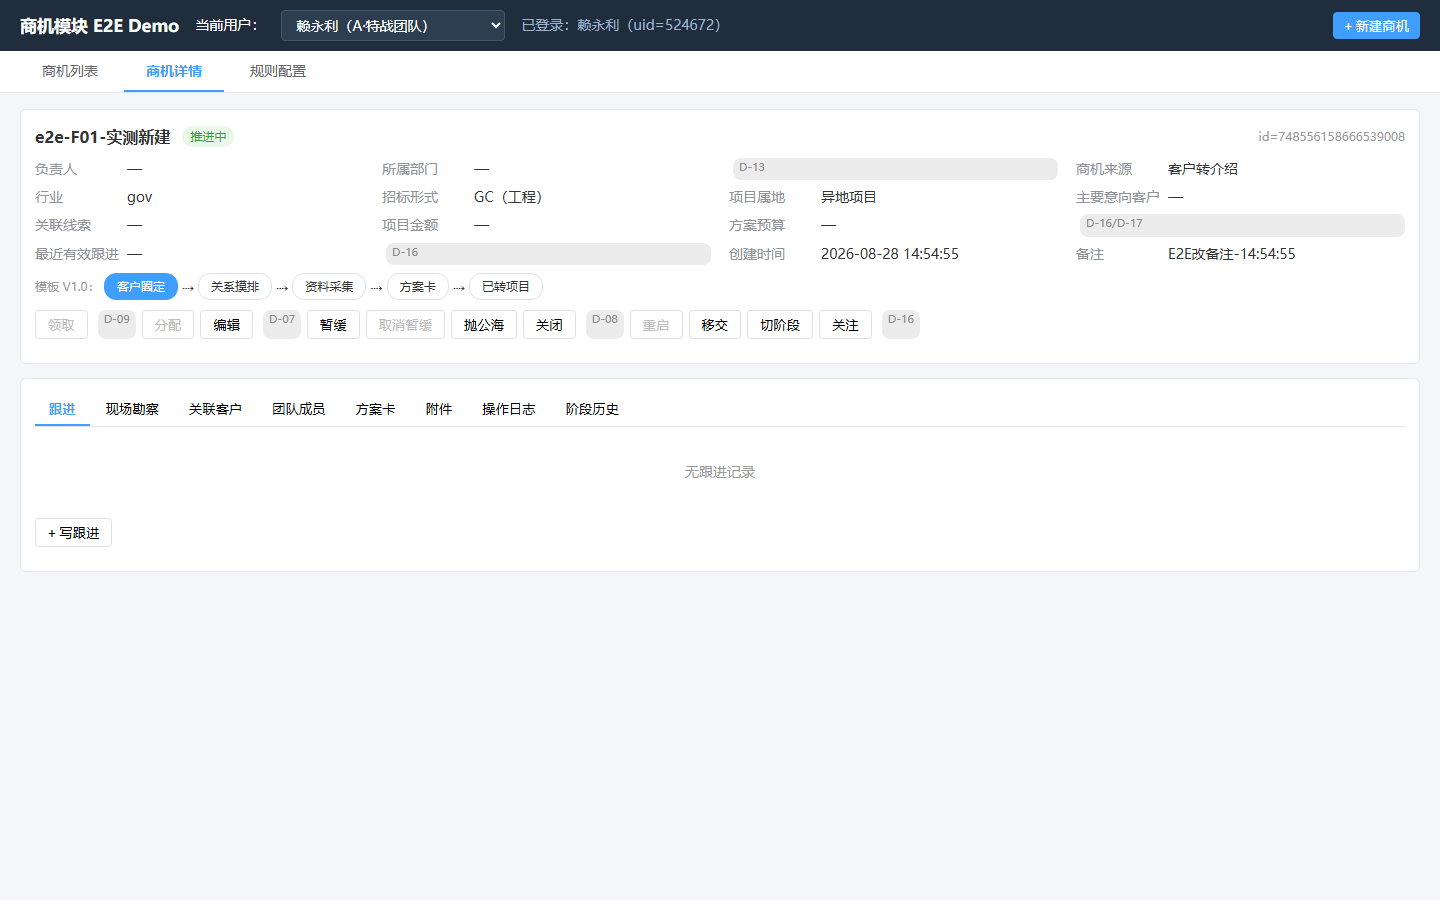Select the 已转项目 stage pill
This screenshot has height=900, width=1440.
(x=506, y=287)
